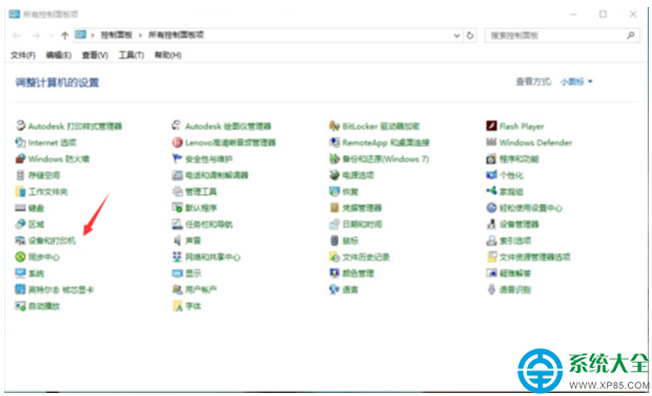Open RemoteApp 和桌面连接 link

click(386, 143)
